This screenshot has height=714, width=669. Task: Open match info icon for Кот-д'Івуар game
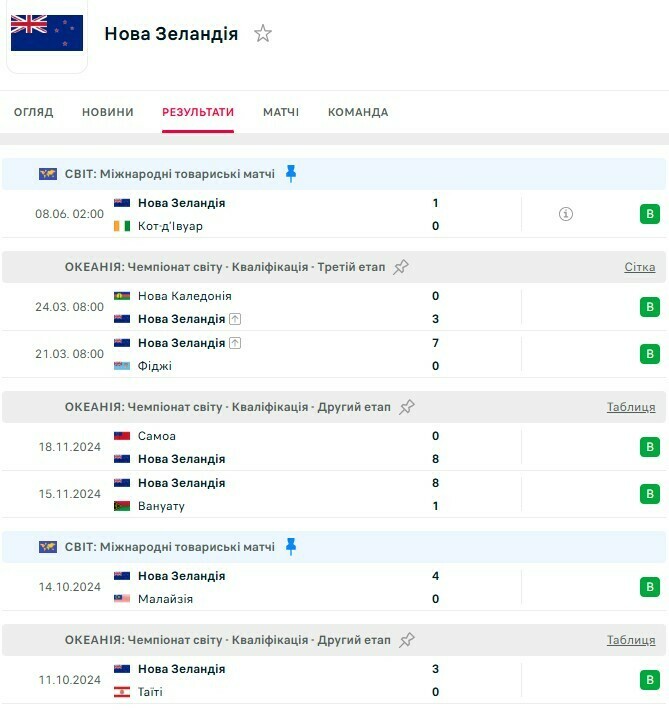tap(566, 214)
